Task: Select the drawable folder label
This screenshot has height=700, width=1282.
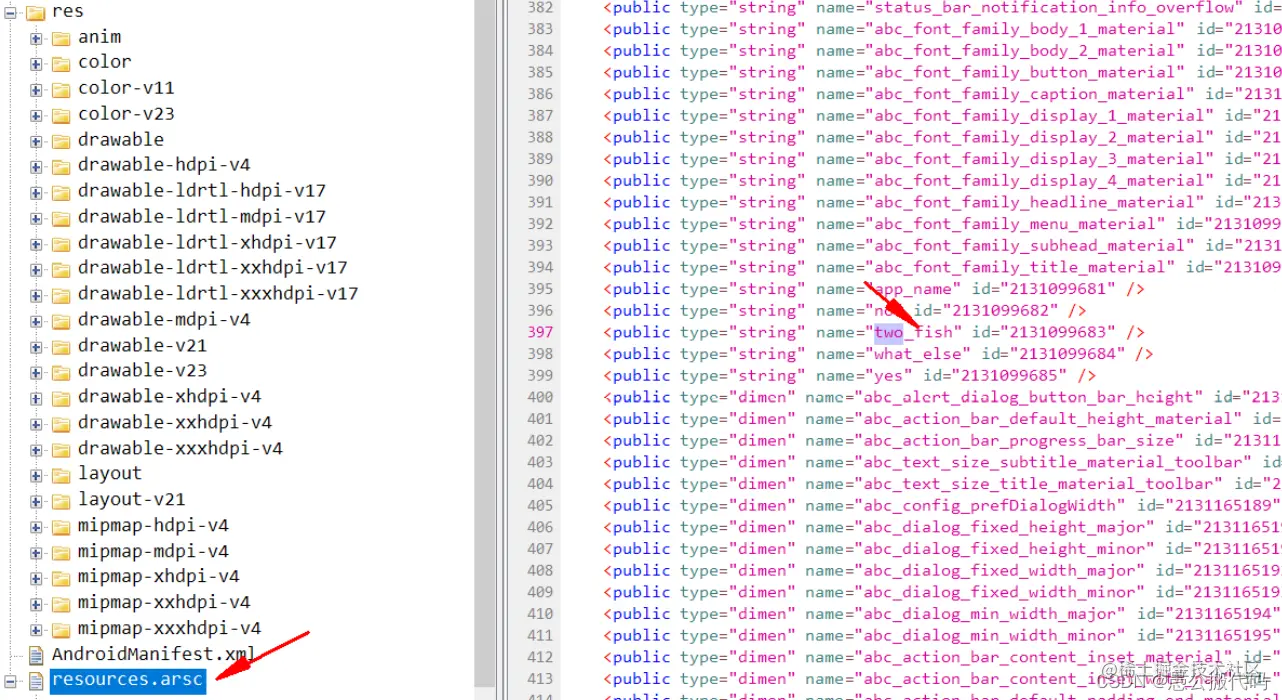Action: [x=121, y=140]
